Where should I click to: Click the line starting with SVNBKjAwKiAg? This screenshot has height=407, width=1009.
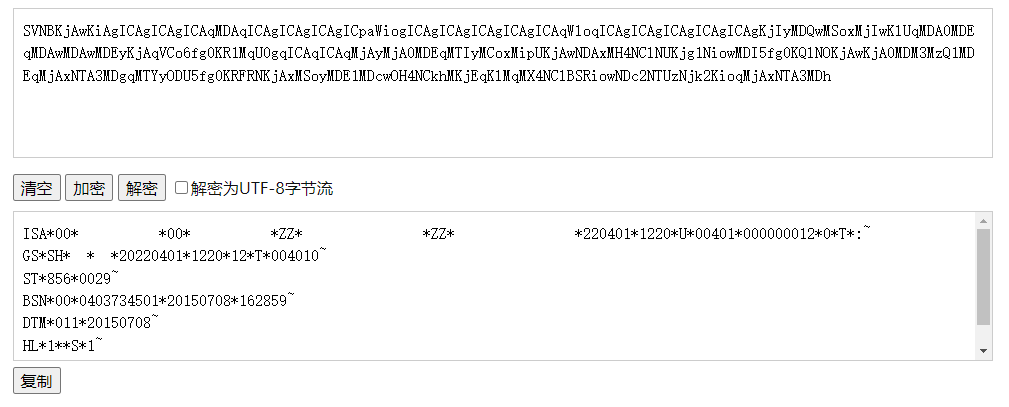click(x=499, y=31)
